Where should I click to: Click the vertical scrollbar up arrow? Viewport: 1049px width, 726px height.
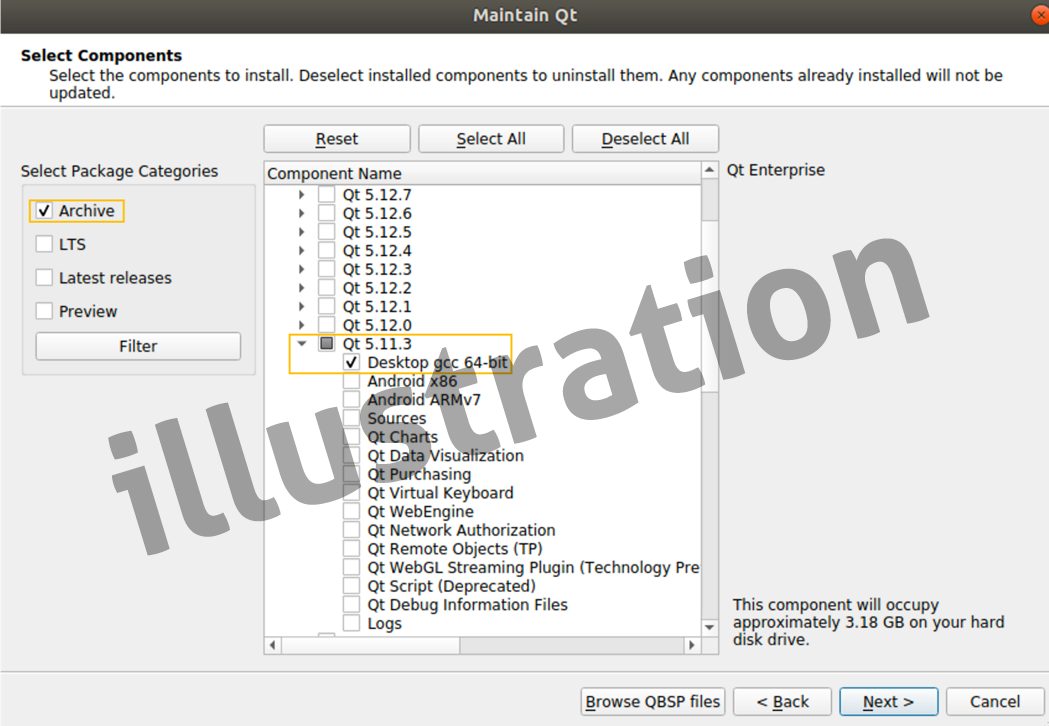click(x=709, y=171)
